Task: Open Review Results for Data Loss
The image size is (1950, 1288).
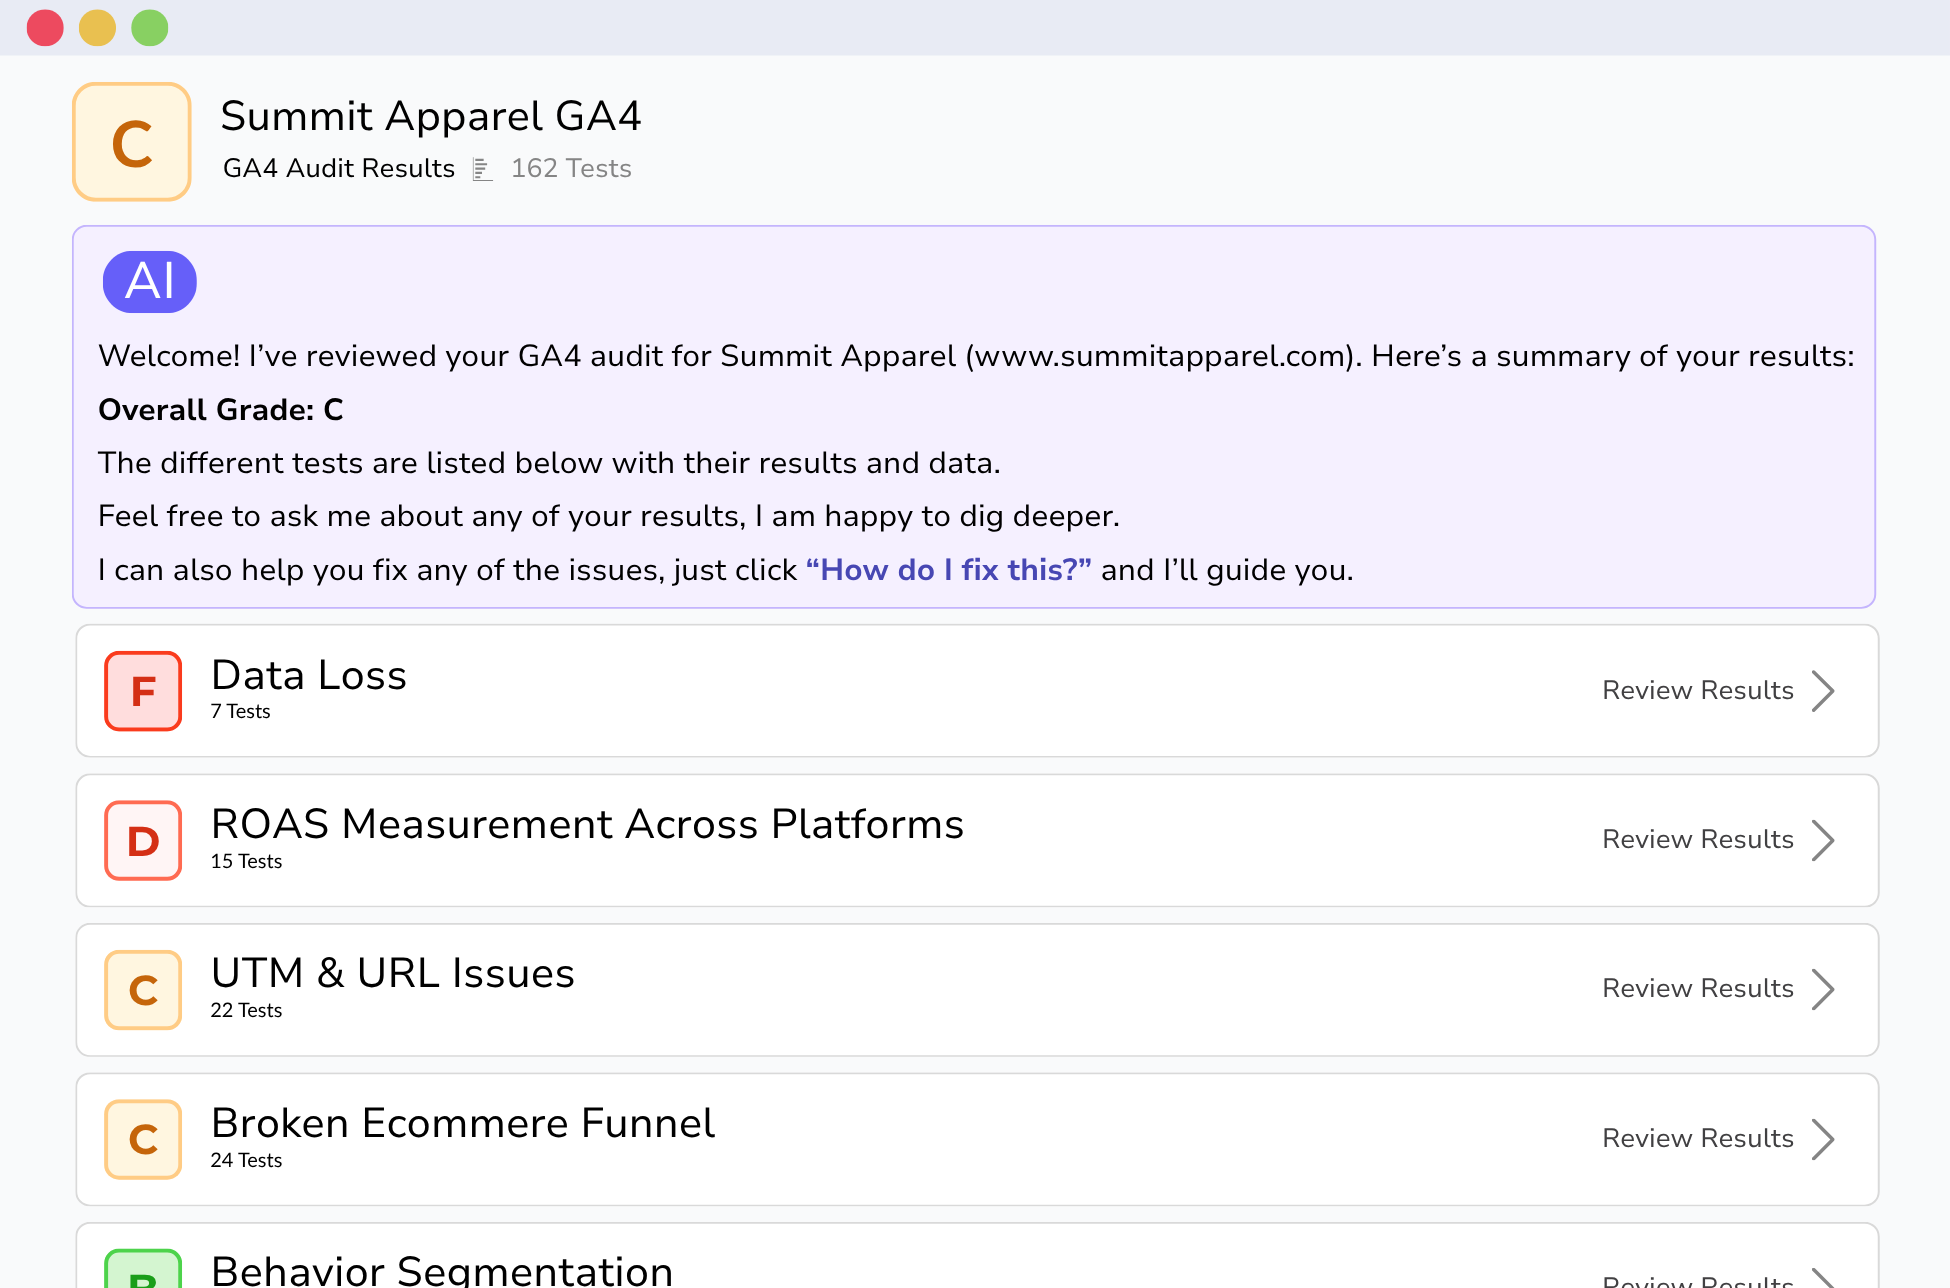Action: 1698,690
